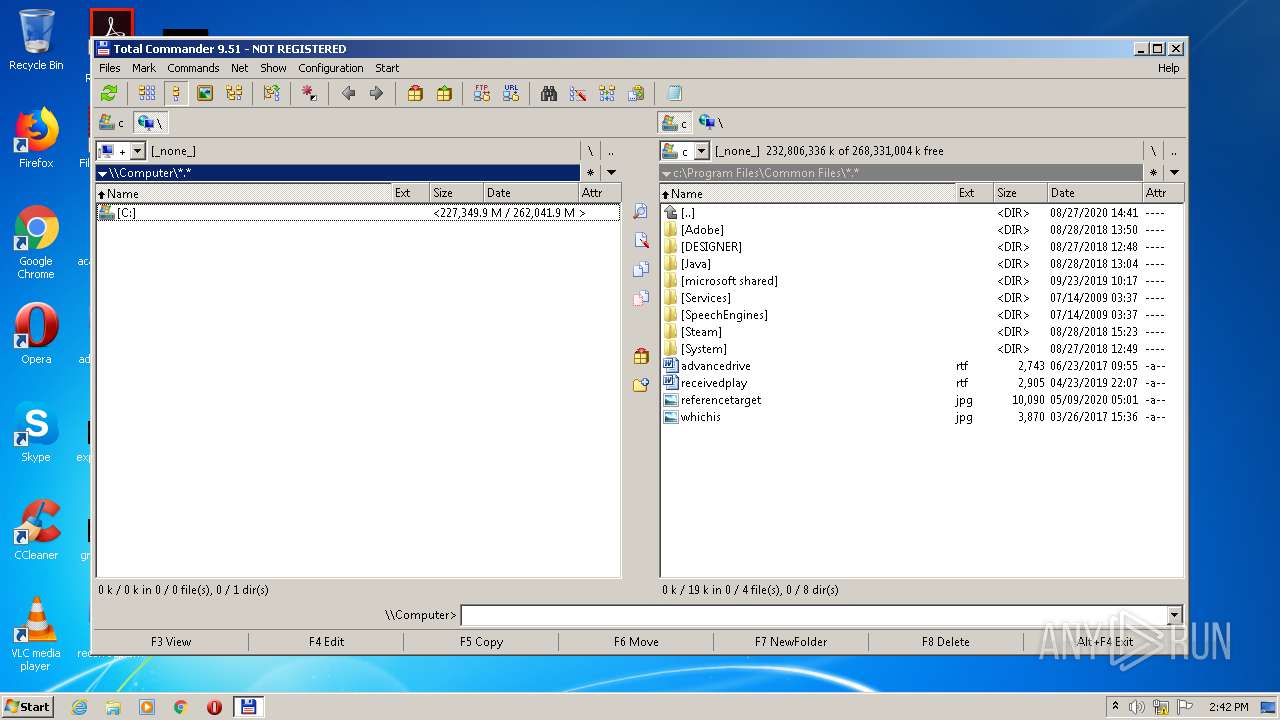
Task: Click the F3 View button
Action: click(171, 642)
